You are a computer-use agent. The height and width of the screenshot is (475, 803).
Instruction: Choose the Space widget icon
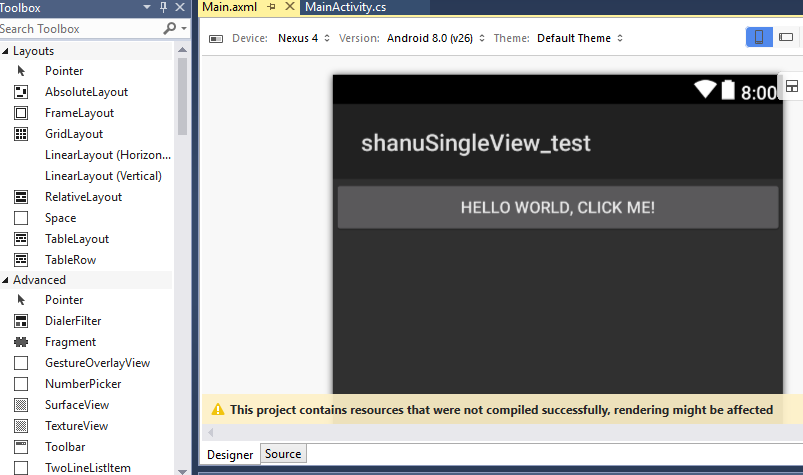(21, 218)
